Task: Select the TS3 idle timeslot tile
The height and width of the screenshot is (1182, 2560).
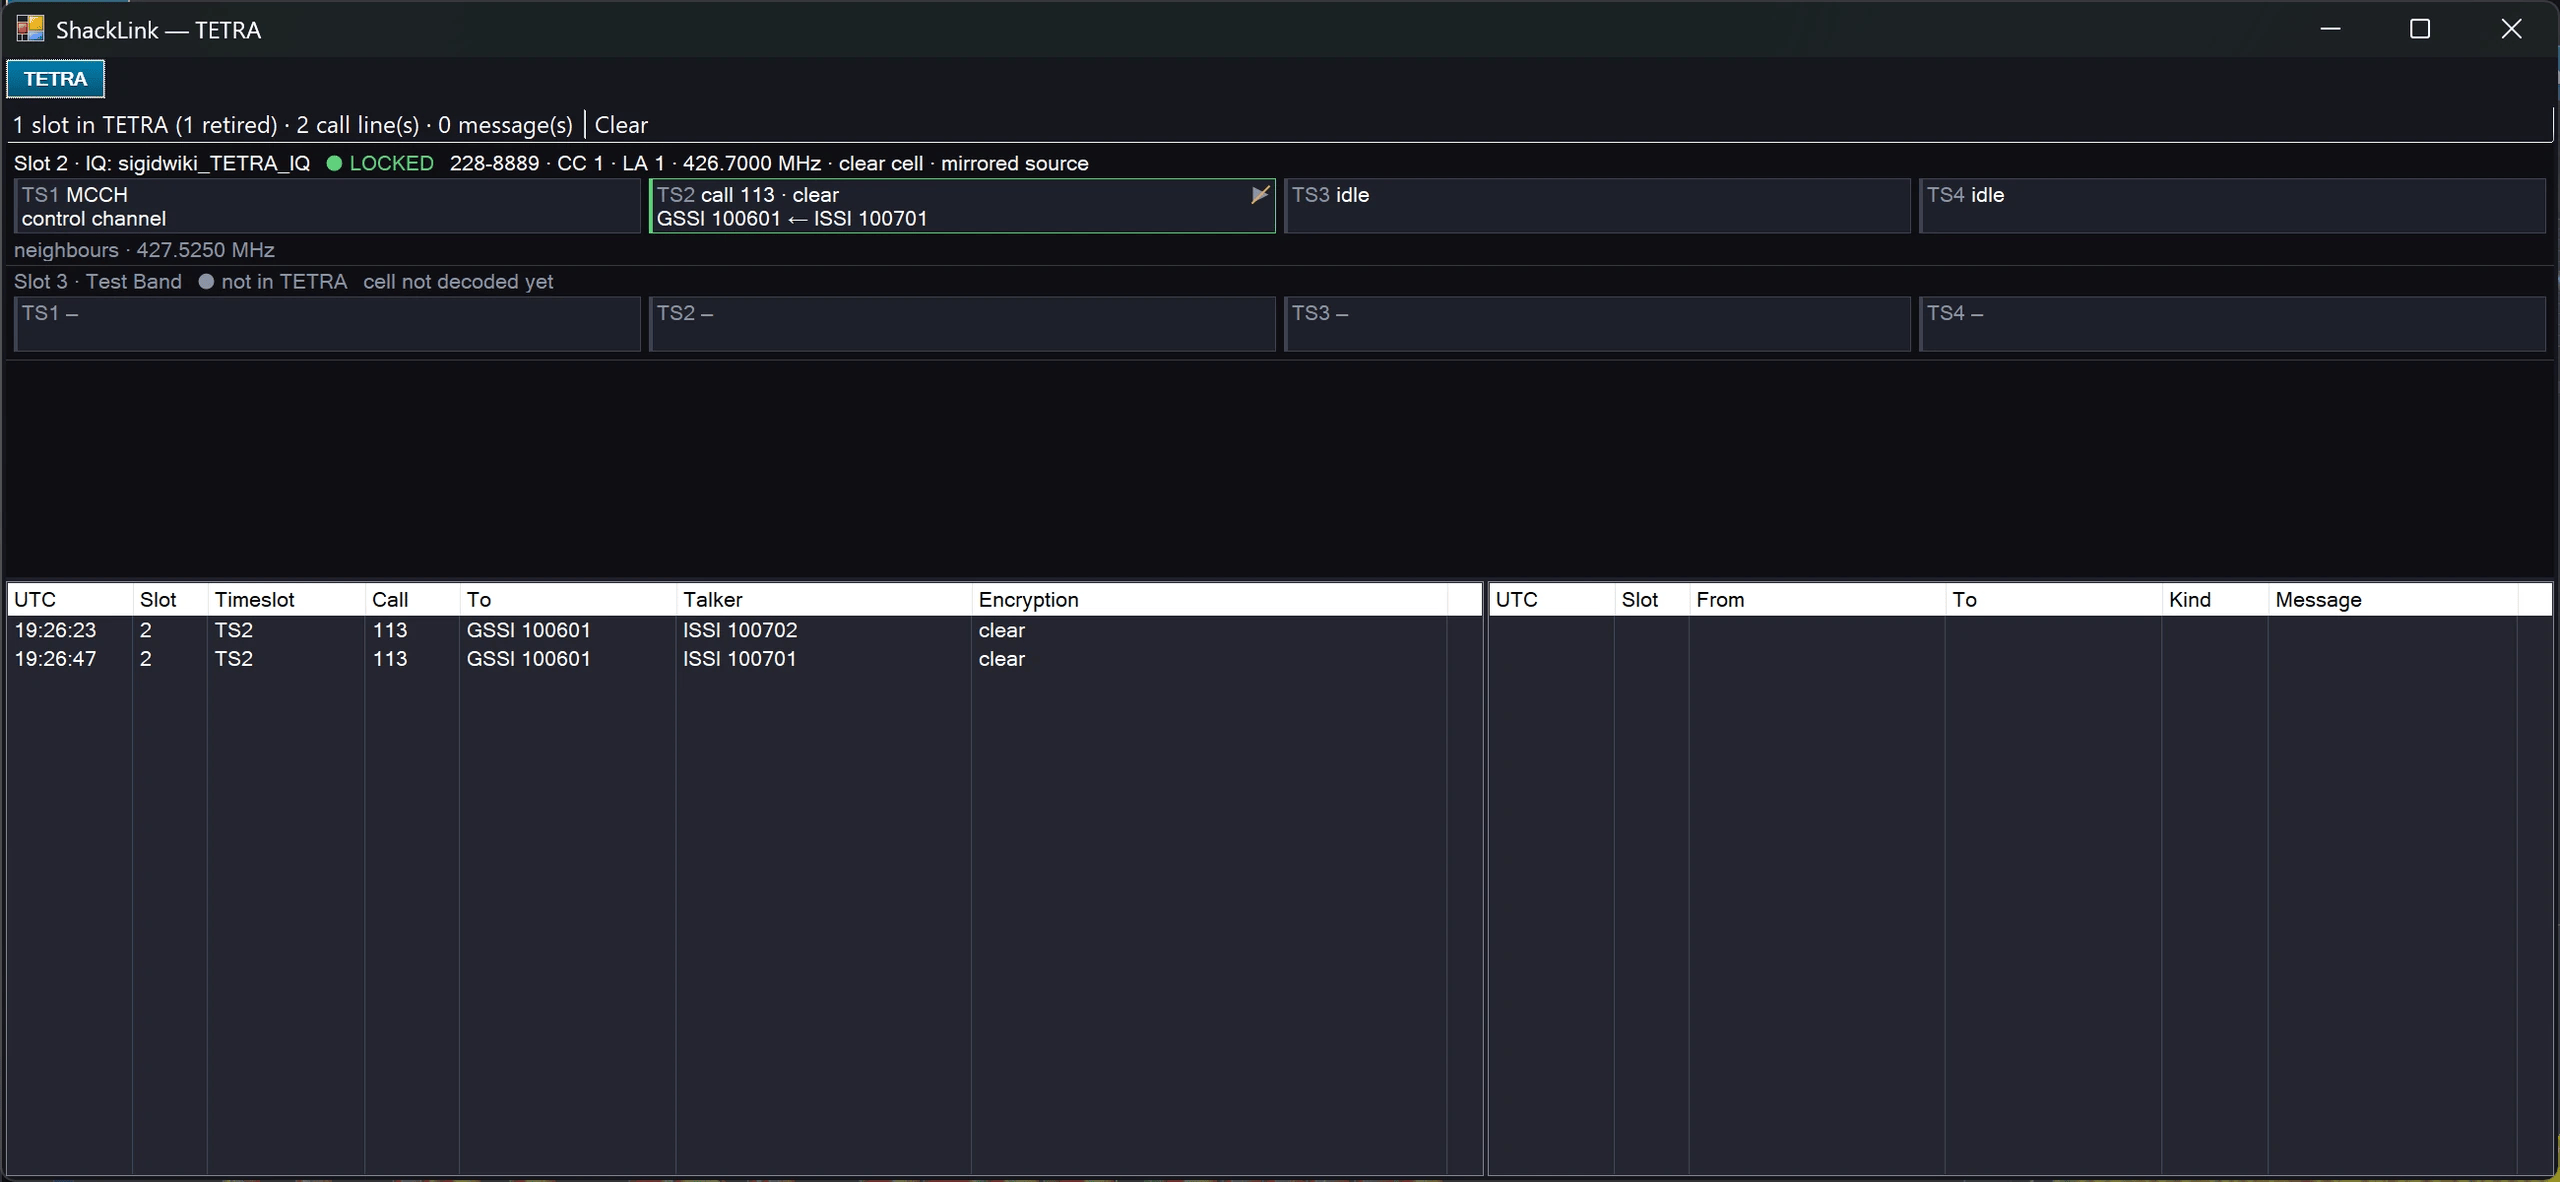Action: pos(1597,206)
